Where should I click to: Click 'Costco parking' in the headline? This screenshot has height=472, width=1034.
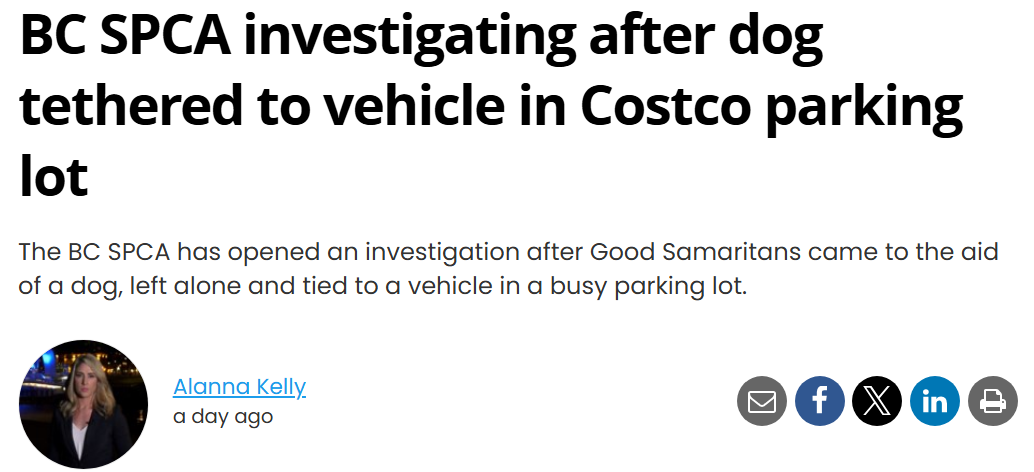tap(772, 108)
